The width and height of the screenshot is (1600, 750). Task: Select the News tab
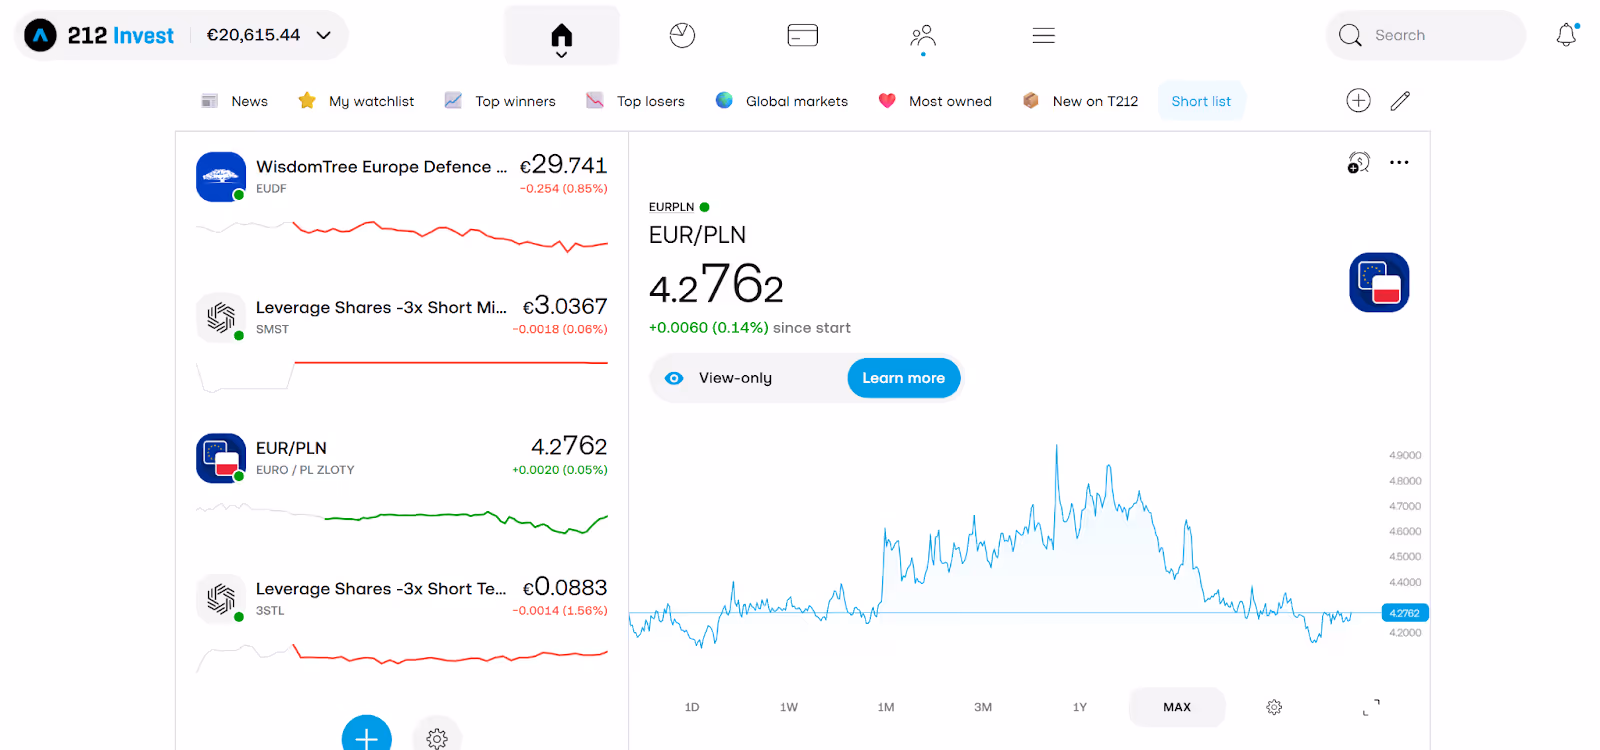(x=235, y=101)
